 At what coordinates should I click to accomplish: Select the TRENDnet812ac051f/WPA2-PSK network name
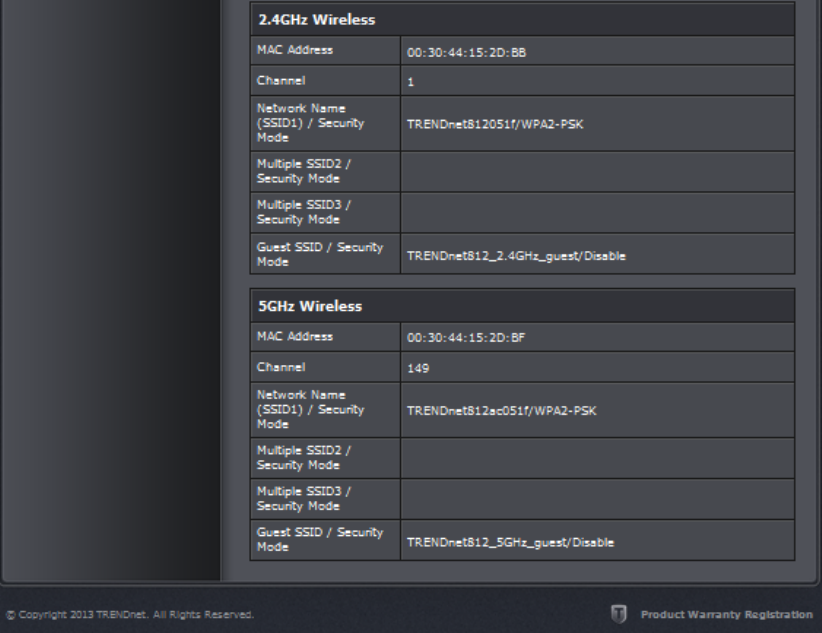point(502,411)
